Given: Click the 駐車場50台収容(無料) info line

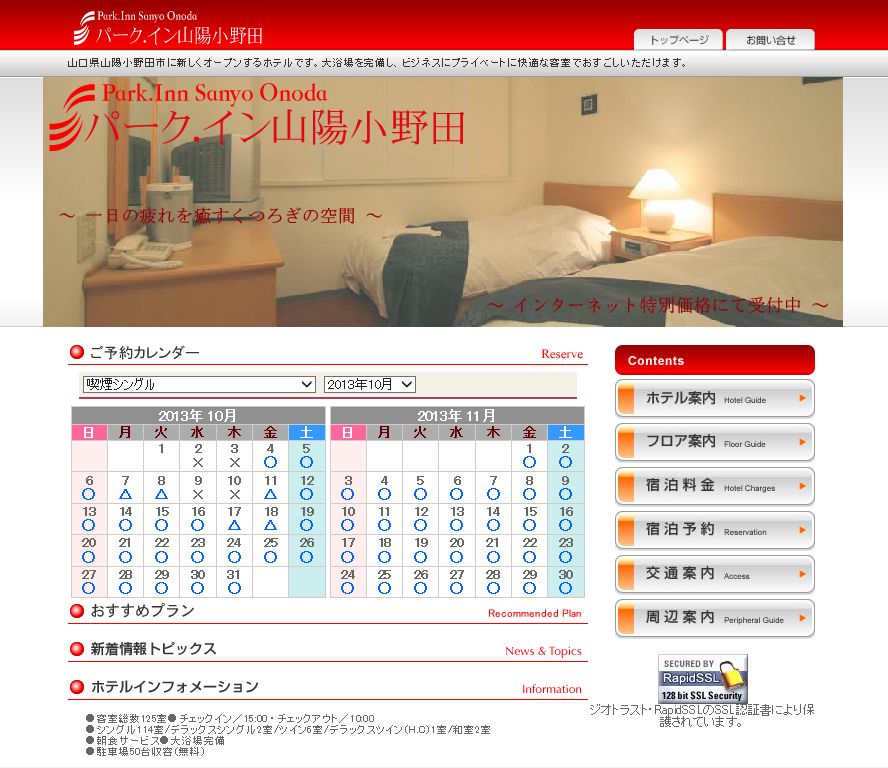Looking at the screenshot, I should tap(150, 752).
